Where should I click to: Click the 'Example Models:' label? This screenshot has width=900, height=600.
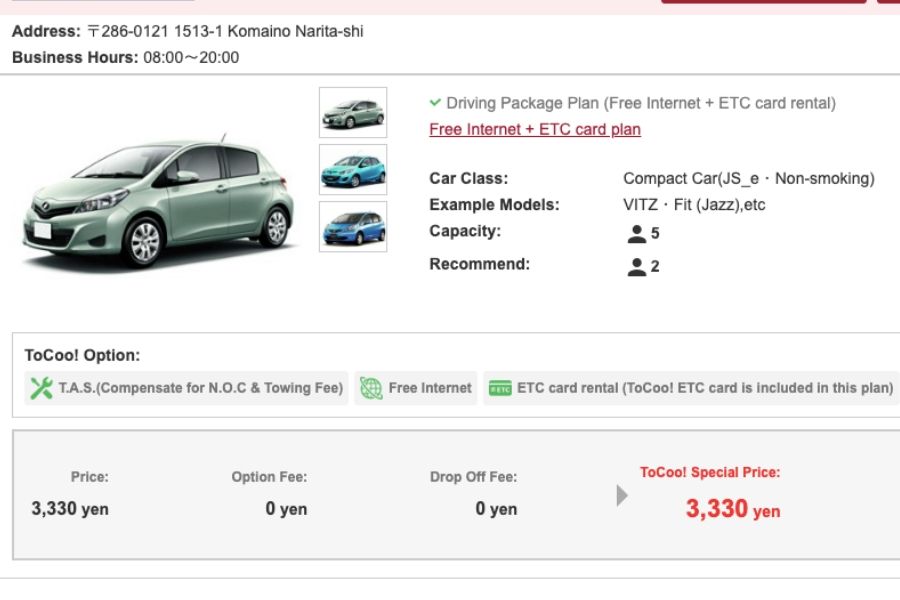494,205
